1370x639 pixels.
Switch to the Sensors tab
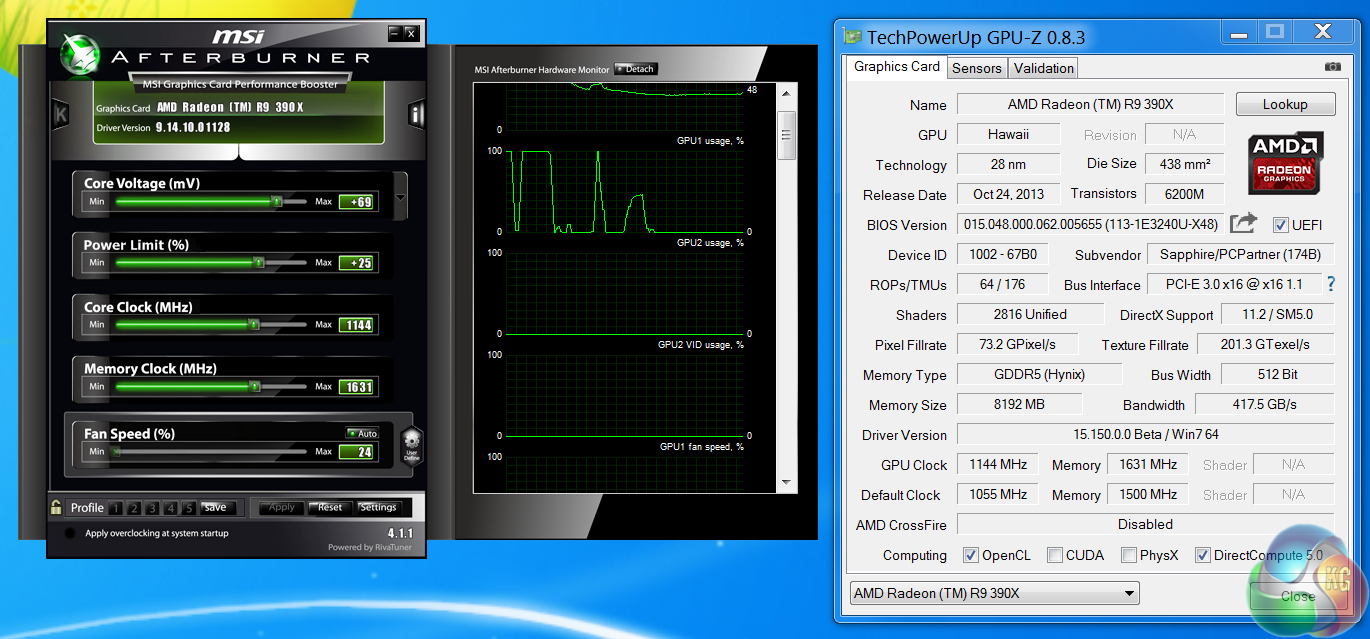(976, 68)
